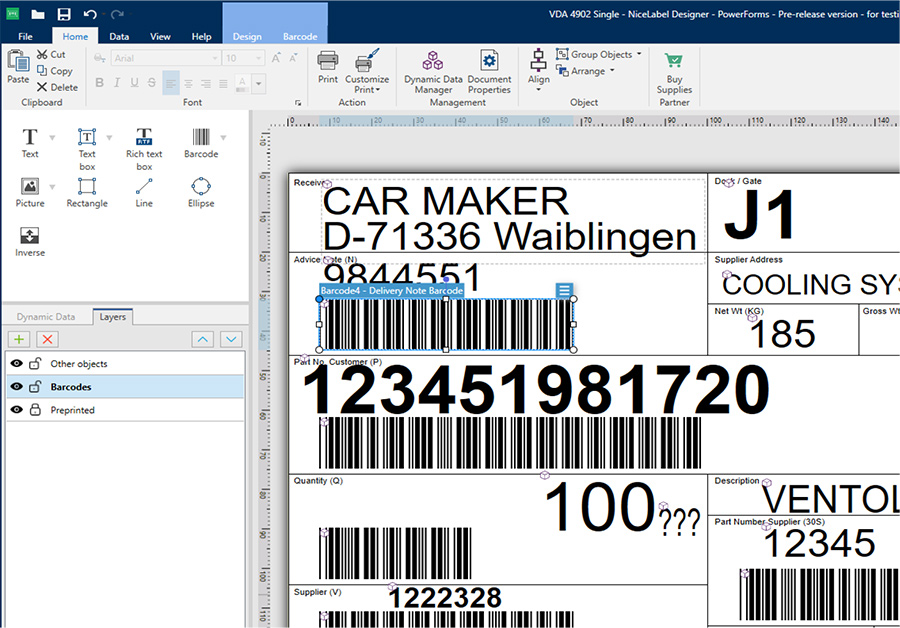Click Delete in Clipboard group
The image size is (900, 628).
pos(57,87)
